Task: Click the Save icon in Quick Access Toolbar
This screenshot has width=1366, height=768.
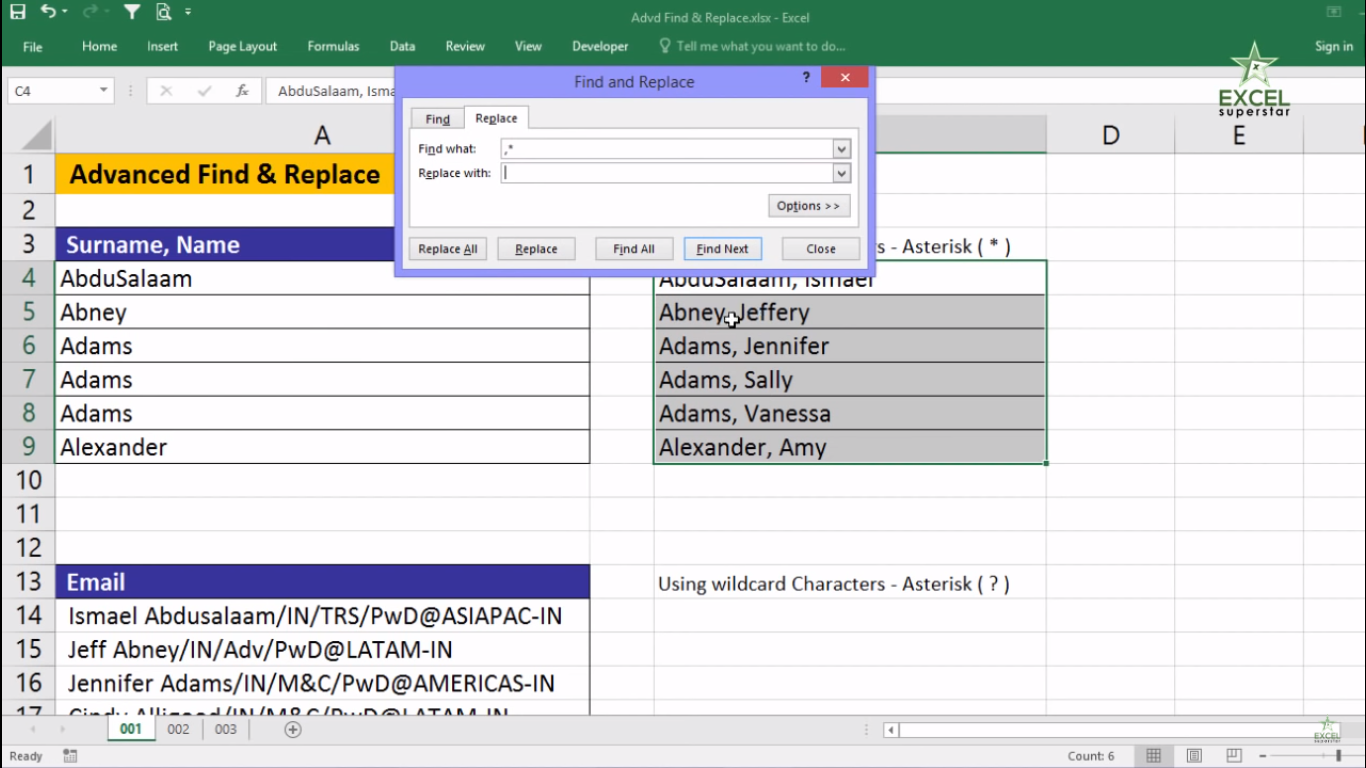Action: [18, 13]
